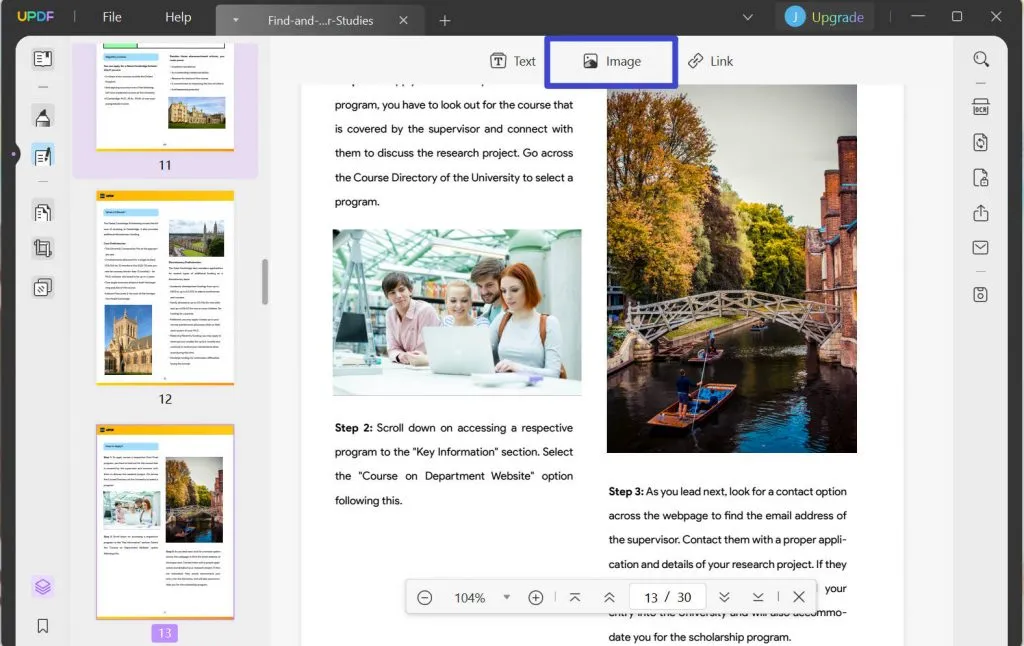The height and width of the screenshot is (646, 1024).
Task: Click the zoom in plus button
Action: (536, 598)
